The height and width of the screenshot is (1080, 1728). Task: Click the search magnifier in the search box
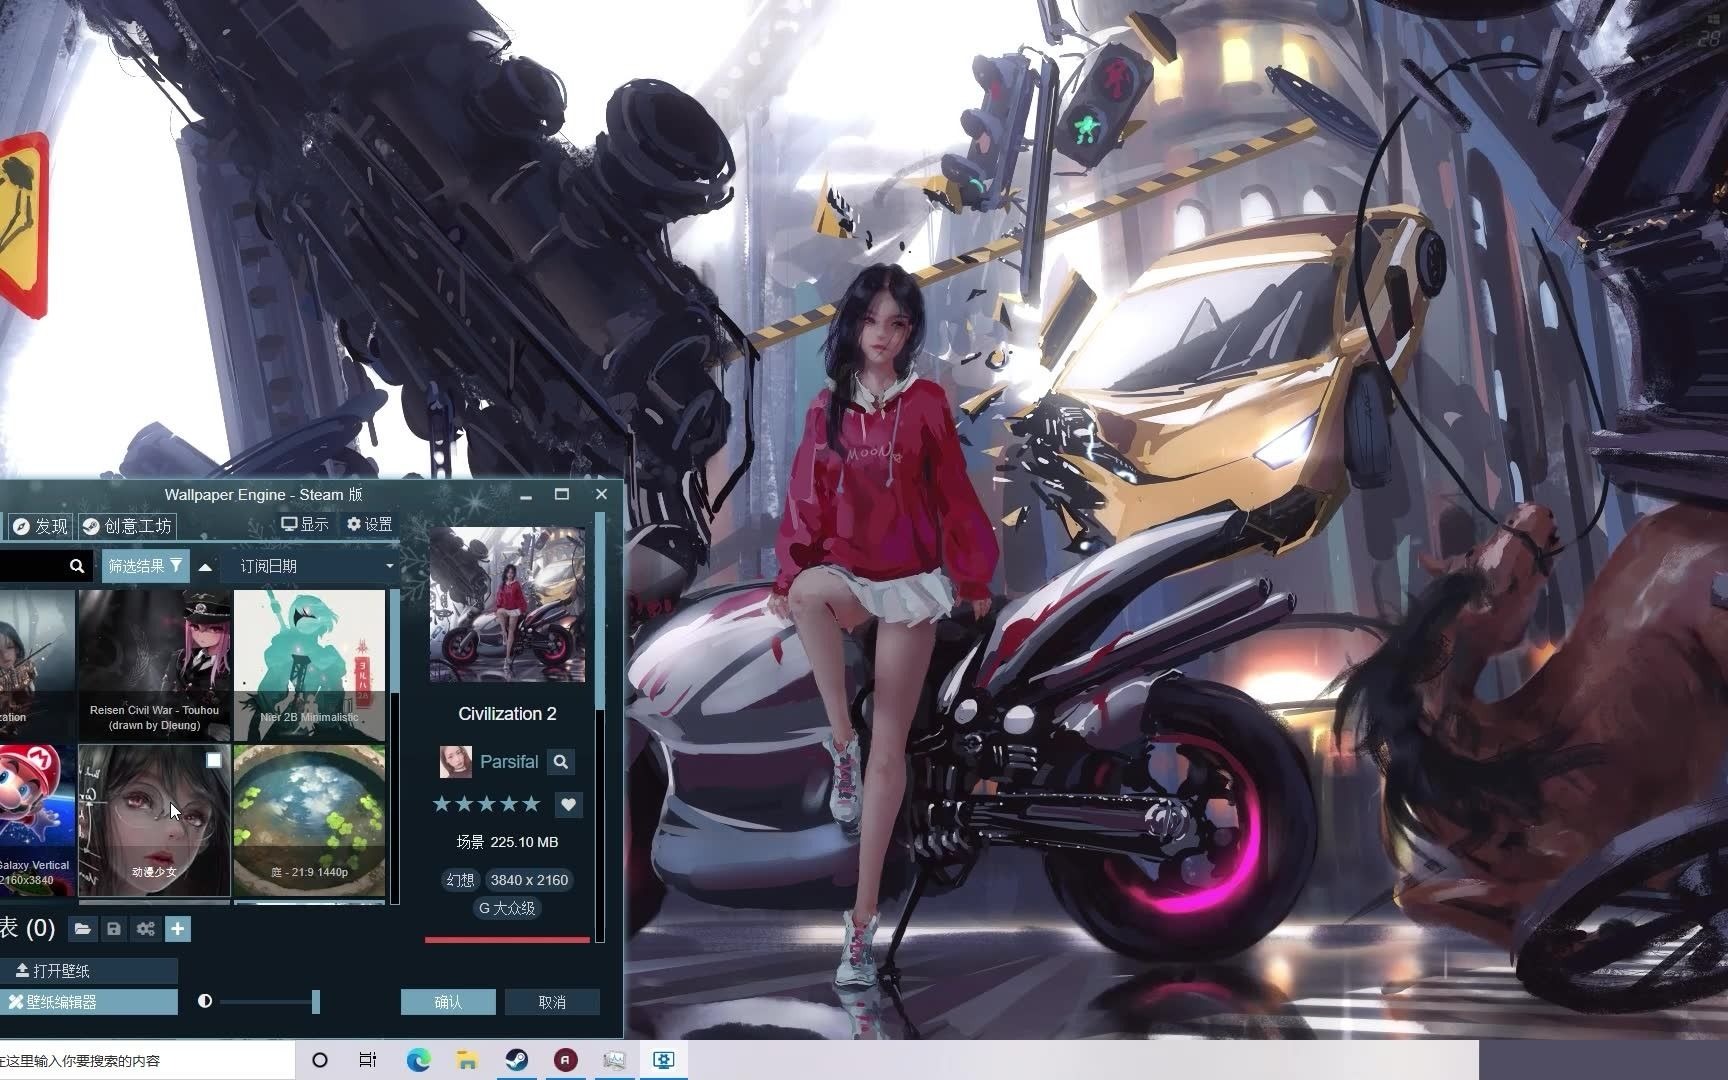click(77, 566)
